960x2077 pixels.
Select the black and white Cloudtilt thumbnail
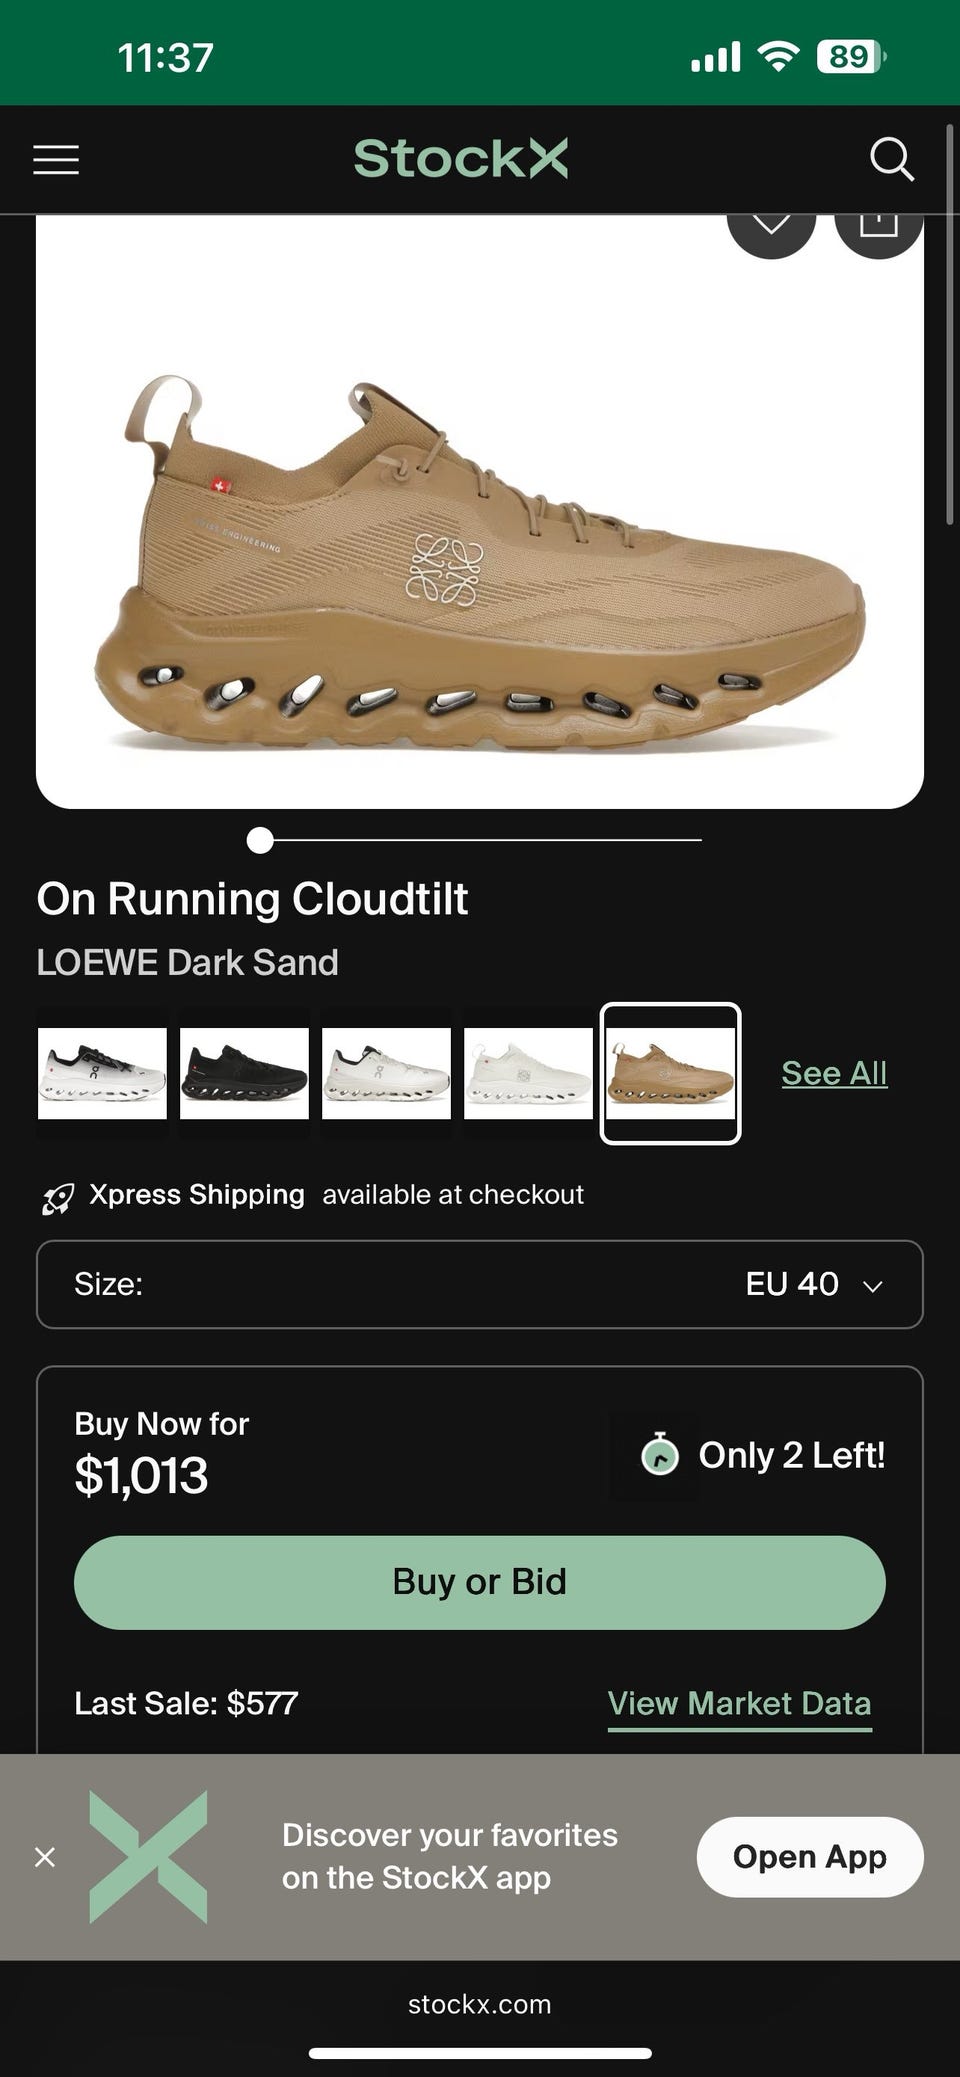[x=102, y=1073]
